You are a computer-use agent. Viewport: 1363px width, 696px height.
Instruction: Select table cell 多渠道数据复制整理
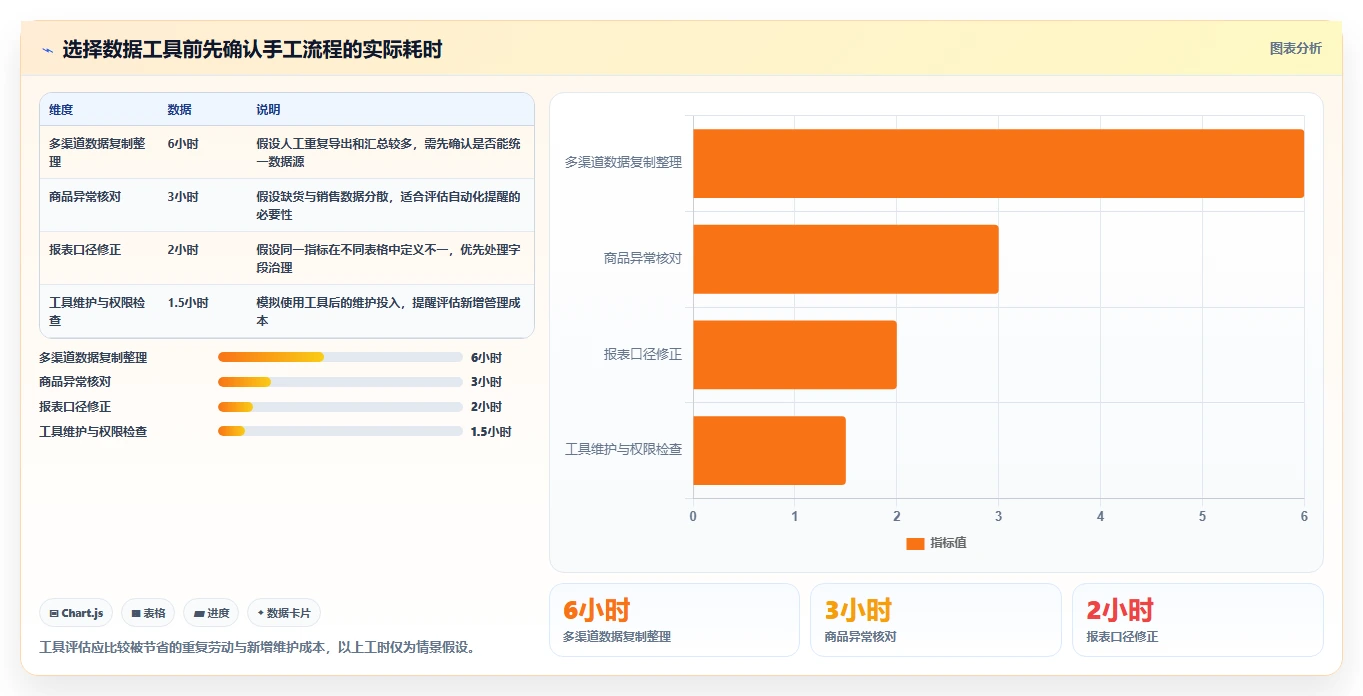99,152
